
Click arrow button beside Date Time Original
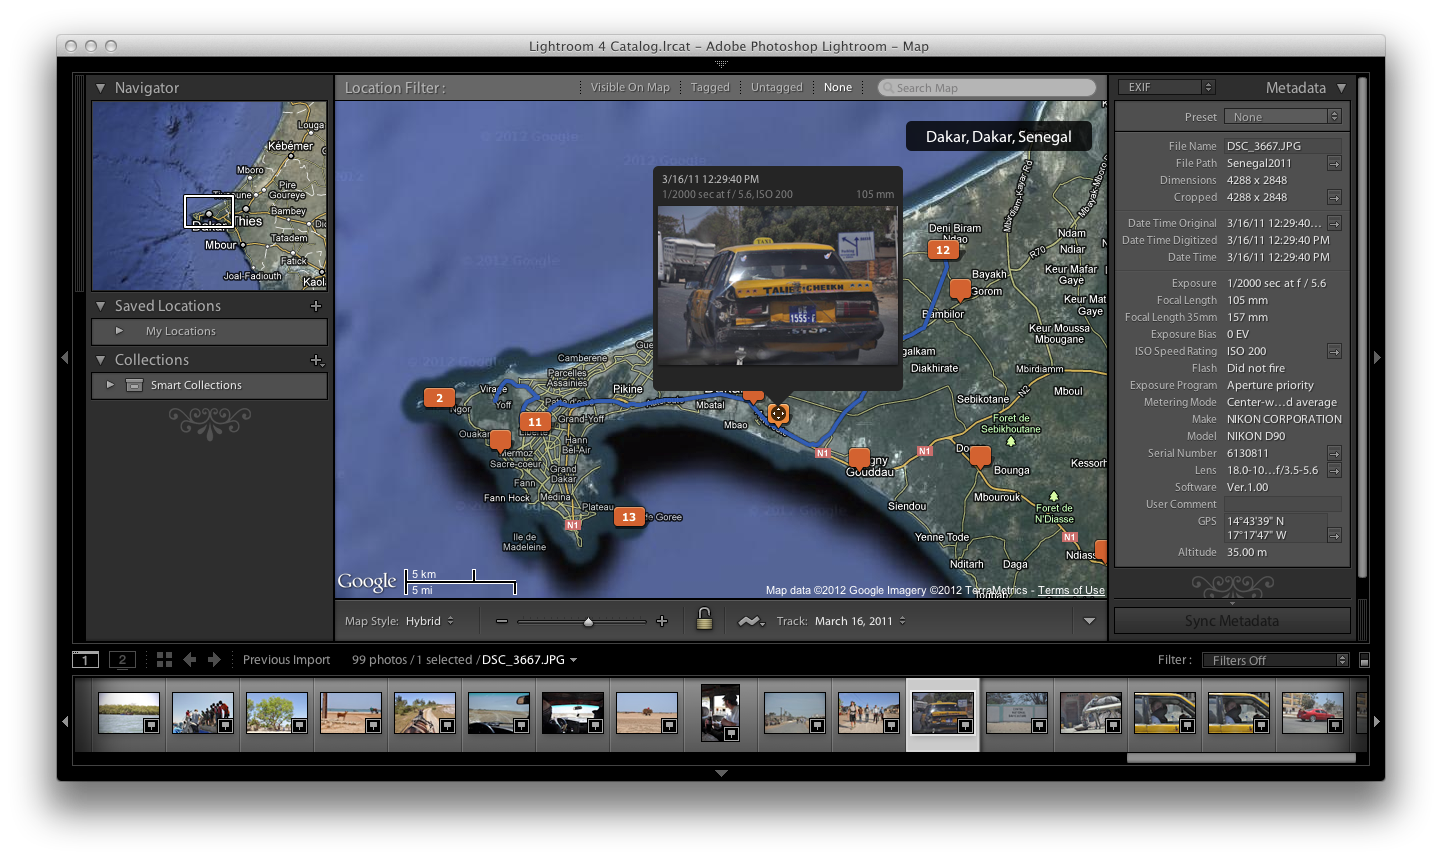tap(1334, 224)
